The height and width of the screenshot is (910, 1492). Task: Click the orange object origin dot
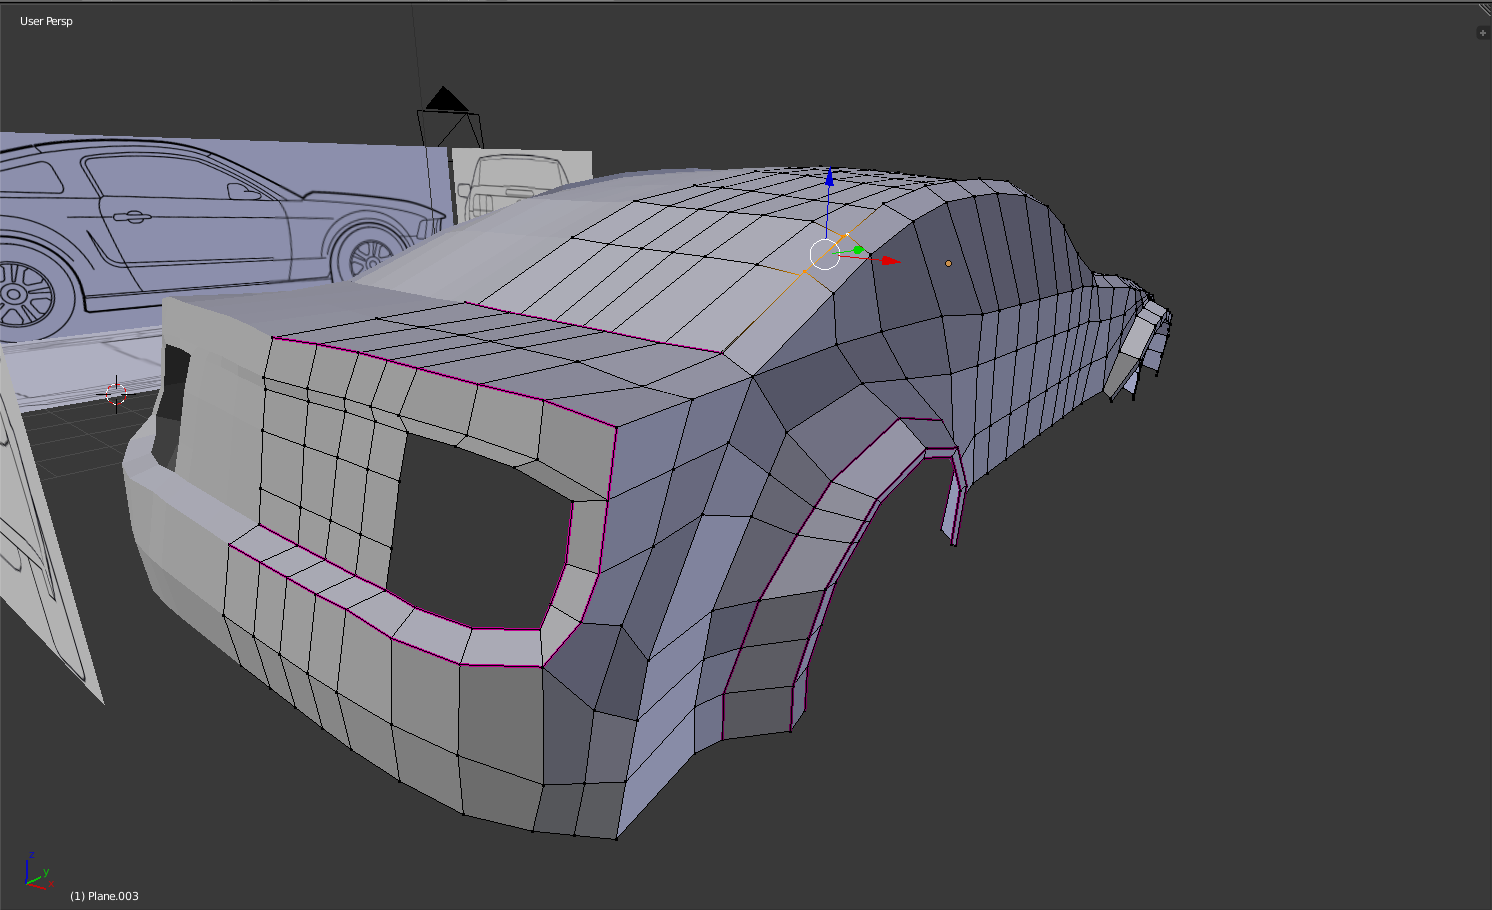[x=948, y=264]
